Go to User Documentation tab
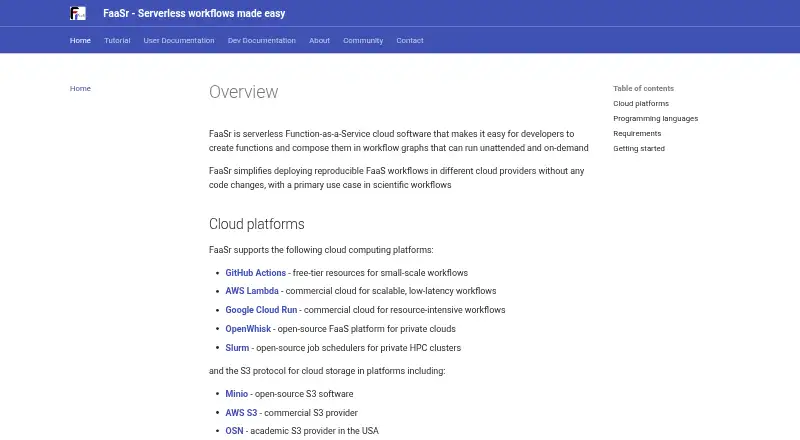Screen dimensions: 800x440 click(179, 40)
